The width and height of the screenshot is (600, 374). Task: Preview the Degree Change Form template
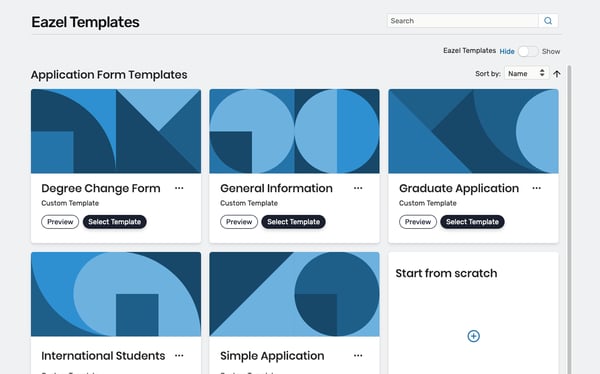pos(60,222)
